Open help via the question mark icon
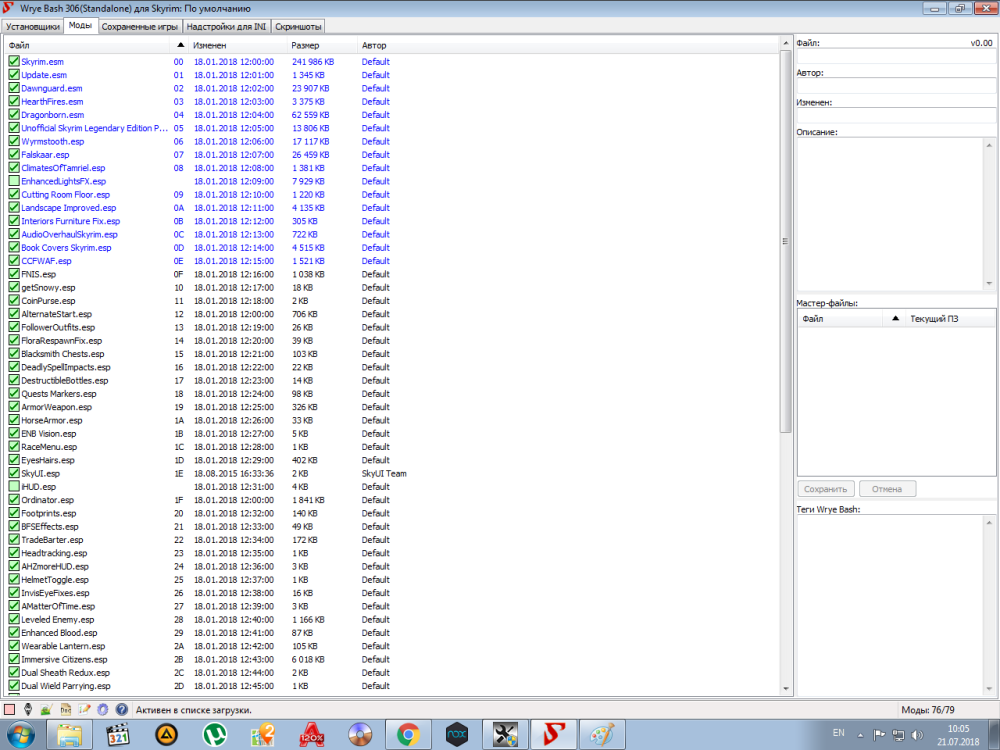The height and width of the screenshot is (750, 1000). (122, 709)
